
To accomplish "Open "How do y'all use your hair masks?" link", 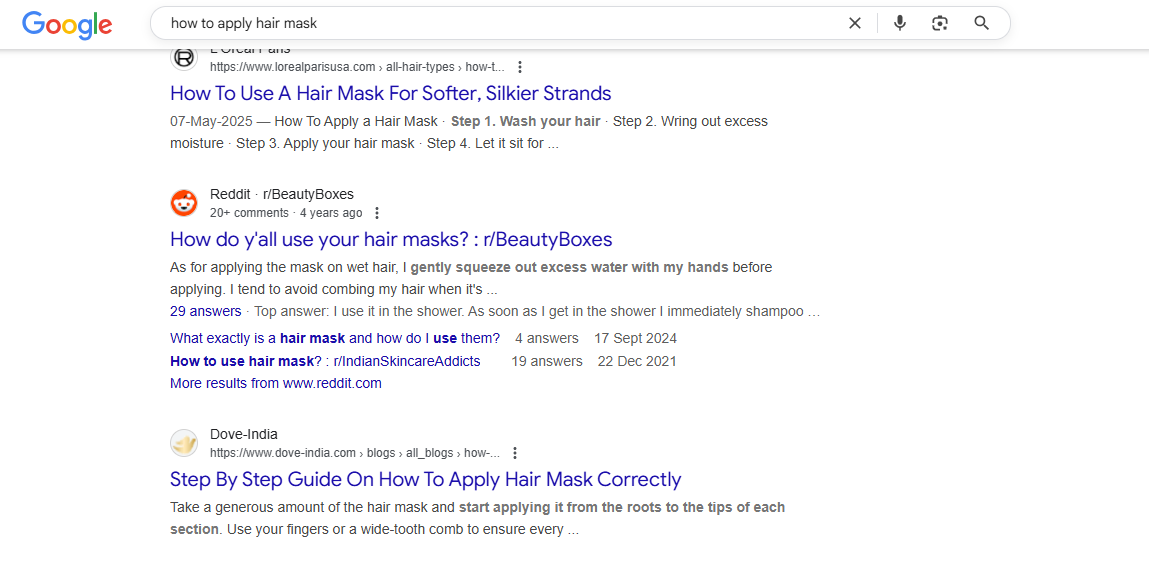I will [x=391, y=240].
